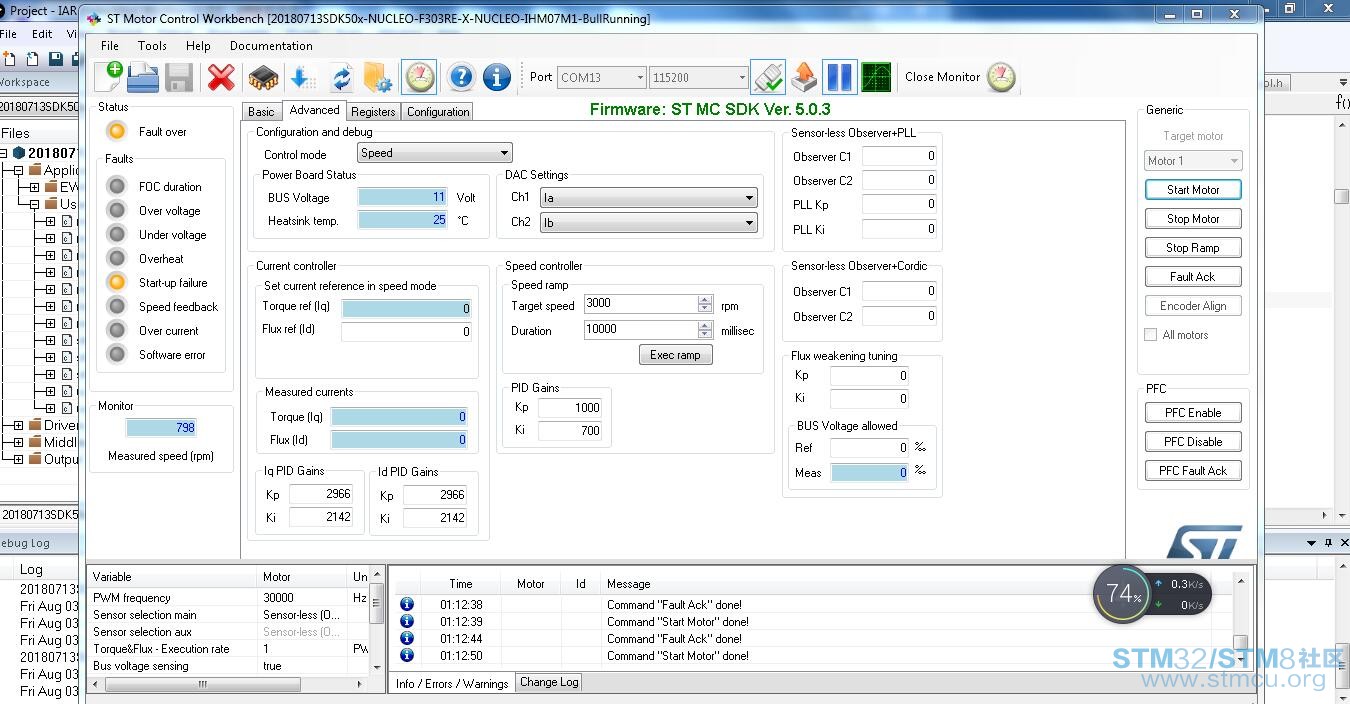Viewport: 1350px width, 704px height.
Task: Click the plug connect icon with green check
Action: coord(768,77)
